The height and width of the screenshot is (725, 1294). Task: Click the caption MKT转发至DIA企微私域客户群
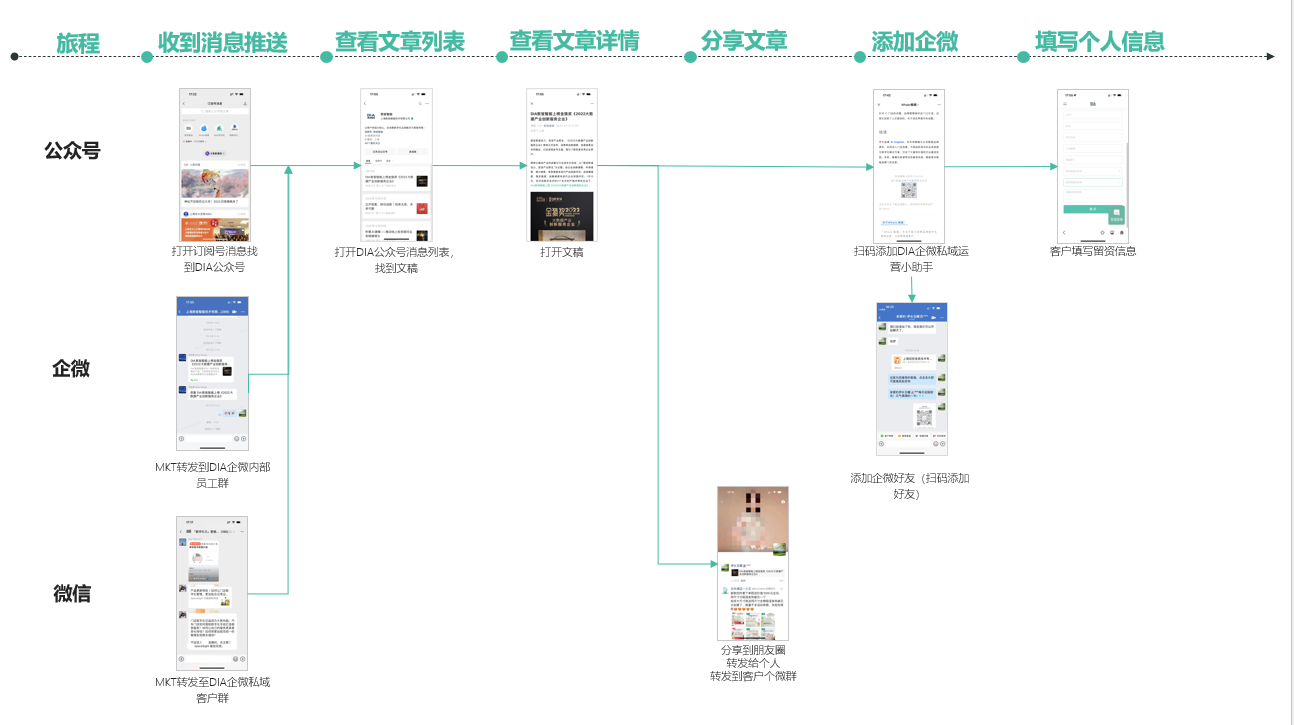tap(212, 690)
